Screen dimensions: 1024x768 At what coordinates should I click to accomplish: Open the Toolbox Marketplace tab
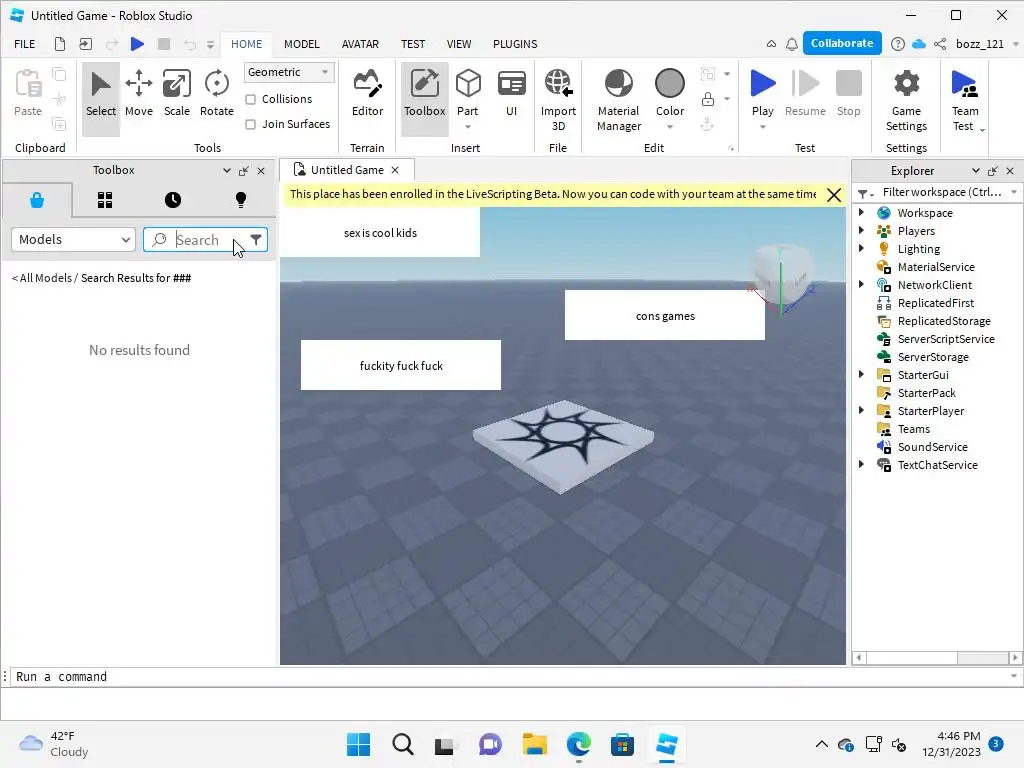point(37,200)
